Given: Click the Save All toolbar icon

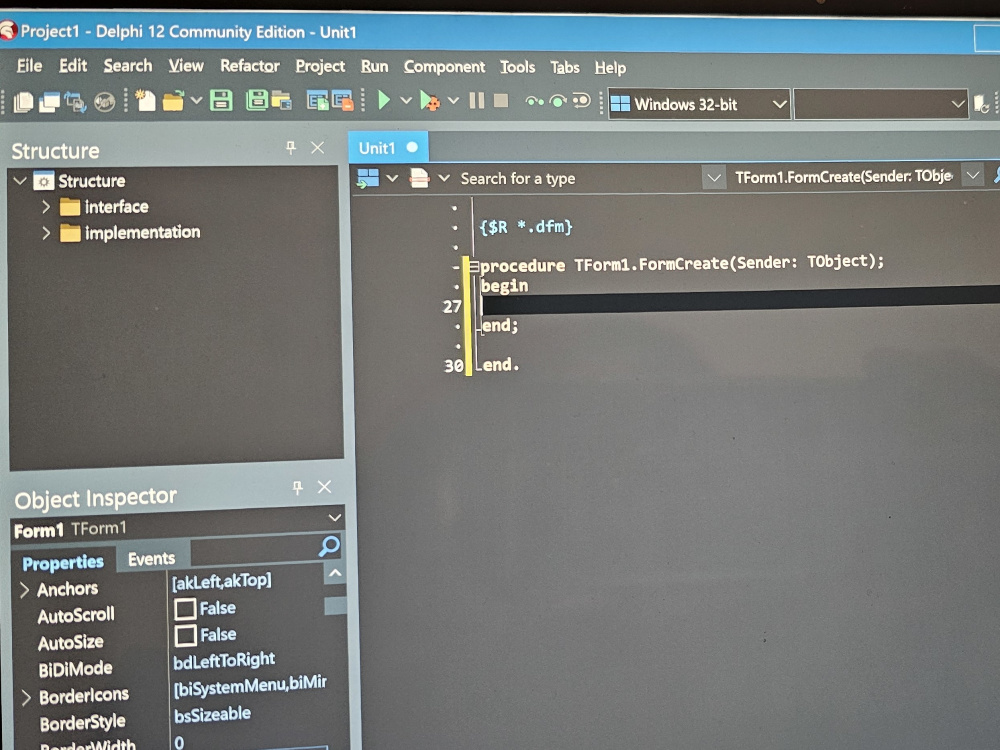Looking at the screenshot, I should tap(256, 101).
